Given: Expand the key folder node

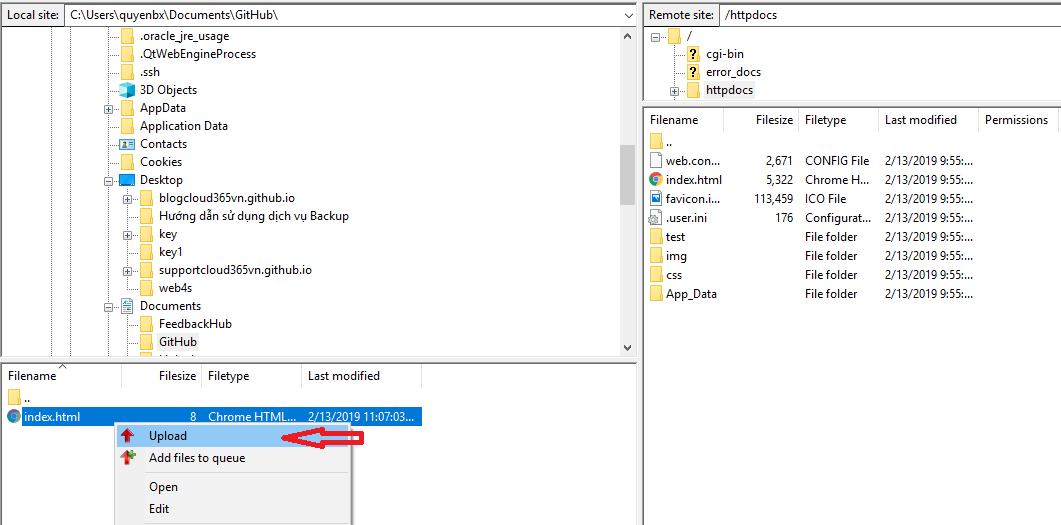Looking at the screenshot, I should point(127,235).
